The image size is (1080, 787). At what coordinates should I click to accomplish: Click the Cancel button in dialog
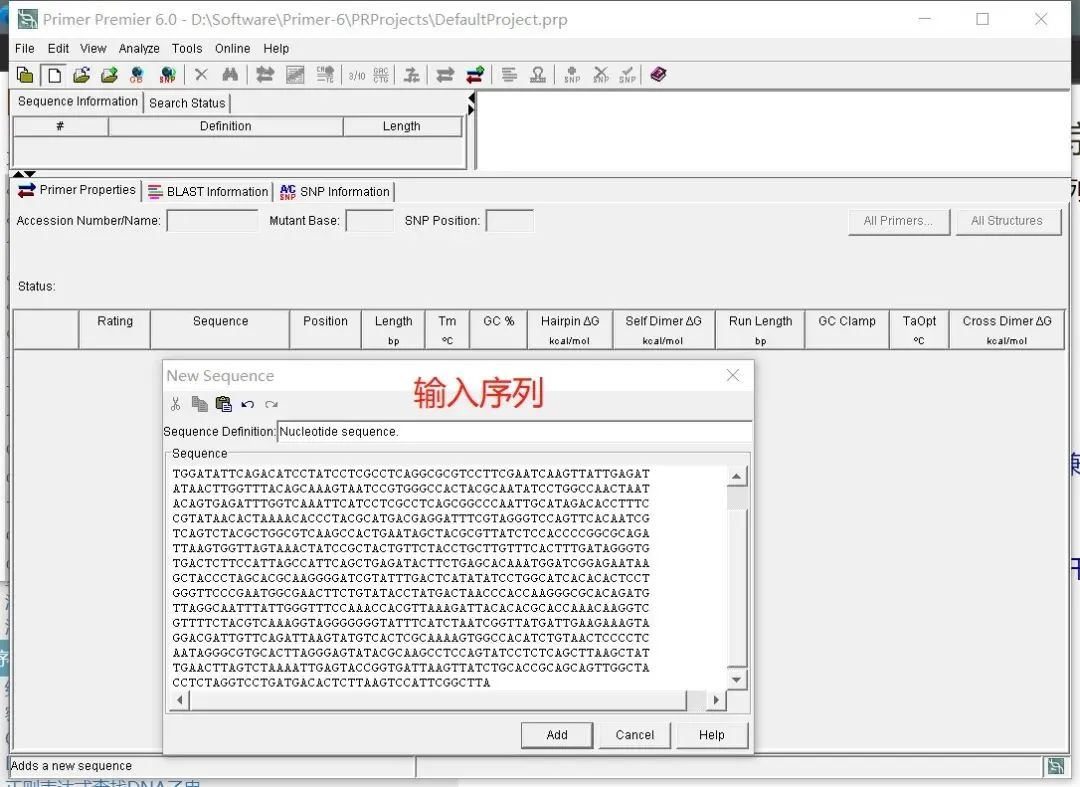634,735
